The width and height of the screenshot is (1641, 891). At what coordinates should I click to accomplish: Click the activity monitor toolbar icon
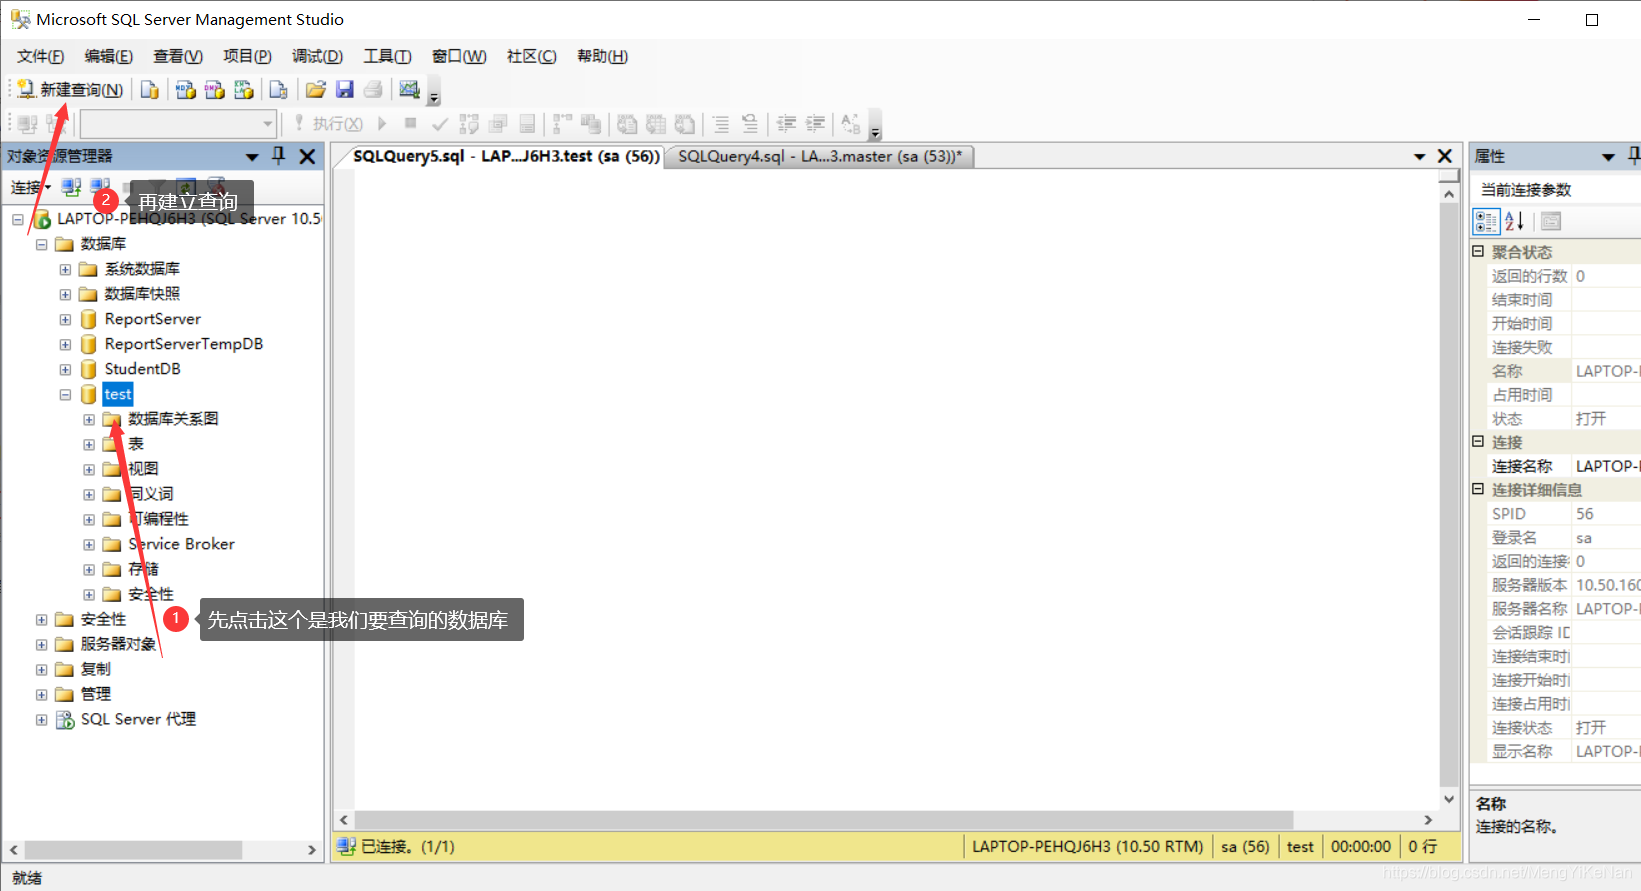click(409, 90)
